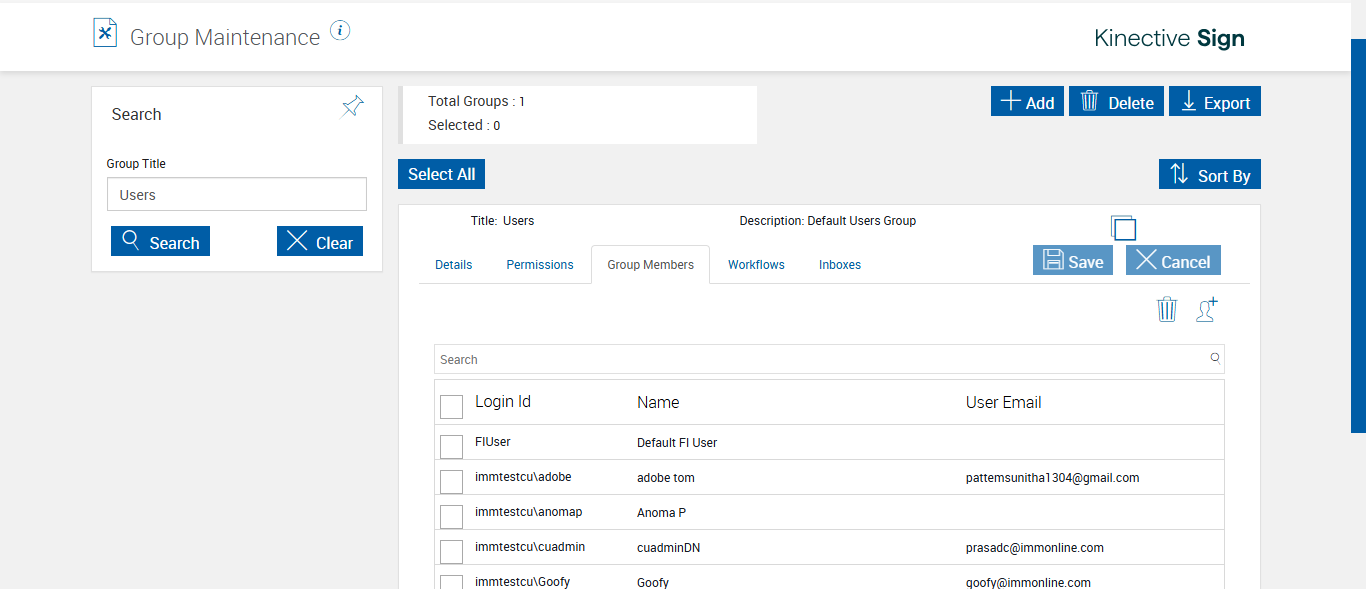The height and width of the screenshot is (589, 1366).
Task: Click the members Search input field
Action: [829, 359]
